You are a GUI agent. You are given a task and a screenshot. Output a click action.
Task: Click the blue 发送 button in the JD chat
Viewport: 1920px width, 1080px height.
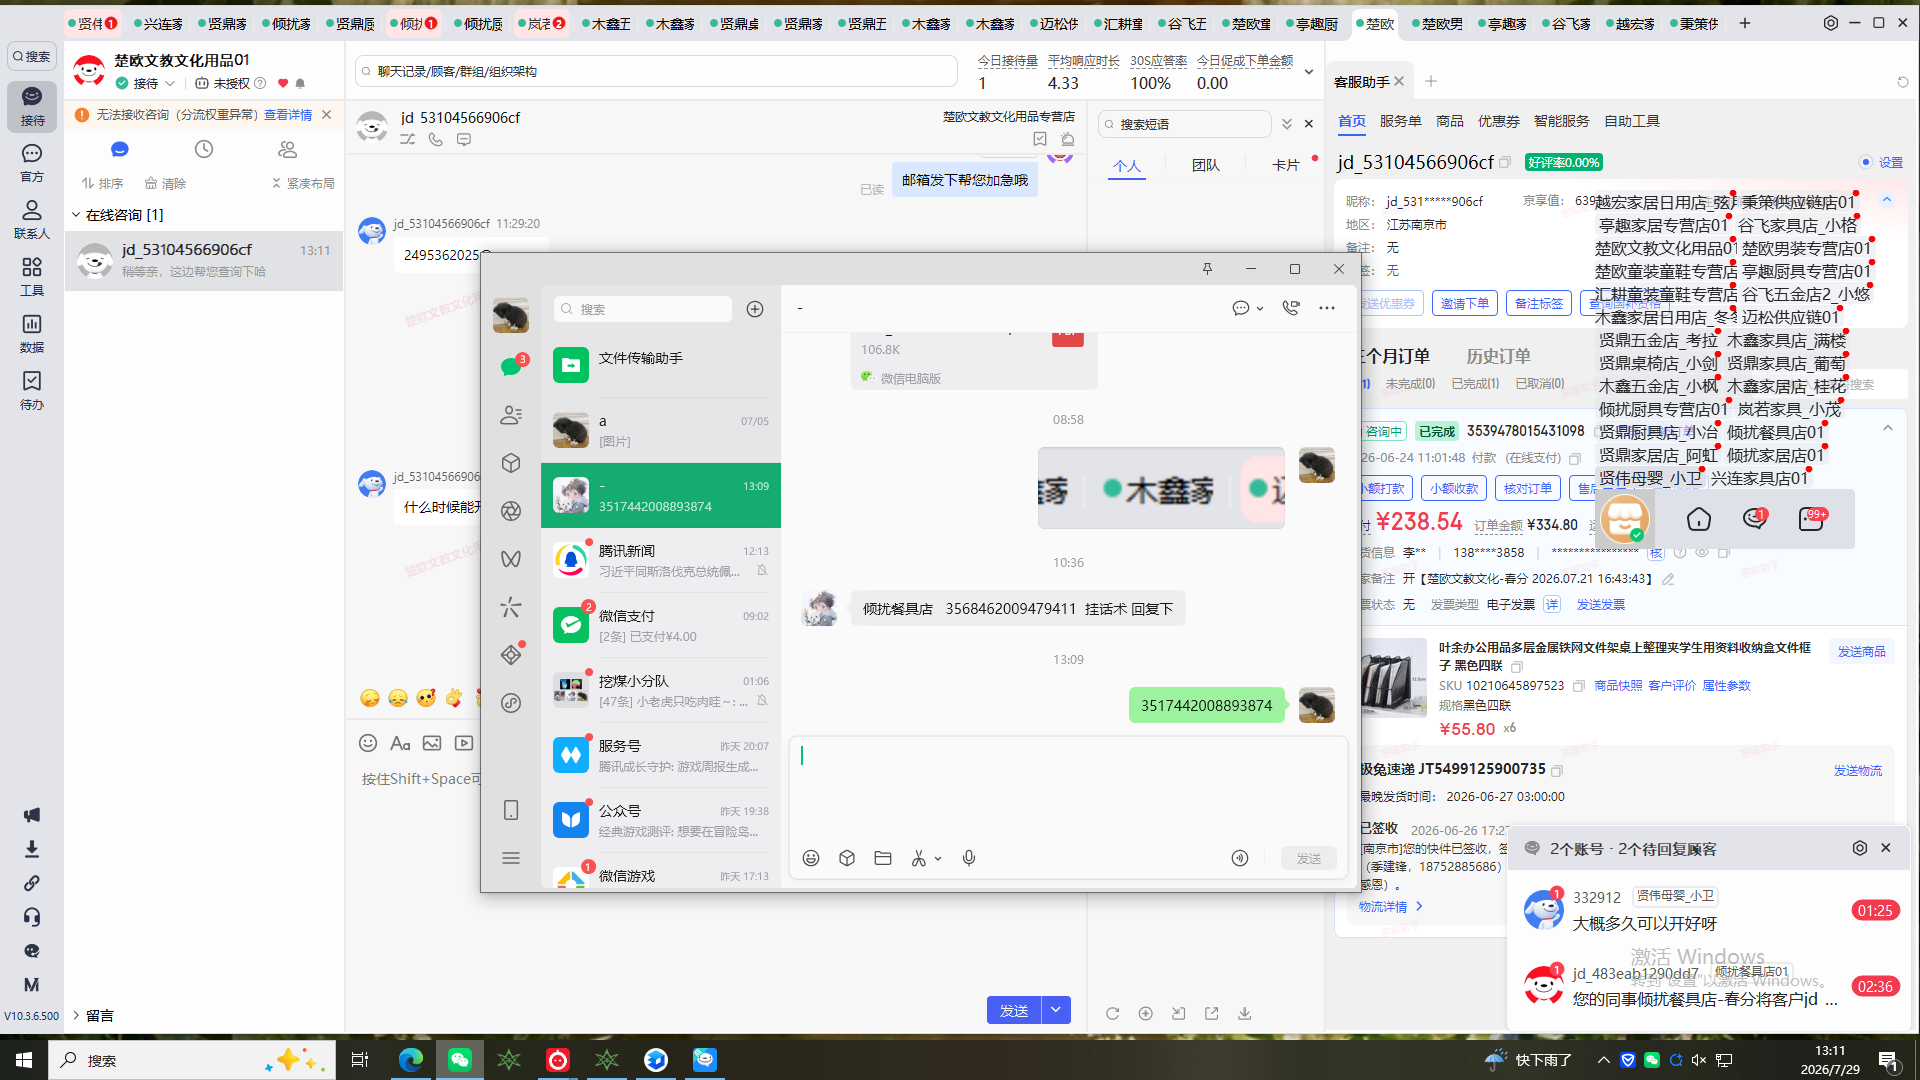1014,1011
